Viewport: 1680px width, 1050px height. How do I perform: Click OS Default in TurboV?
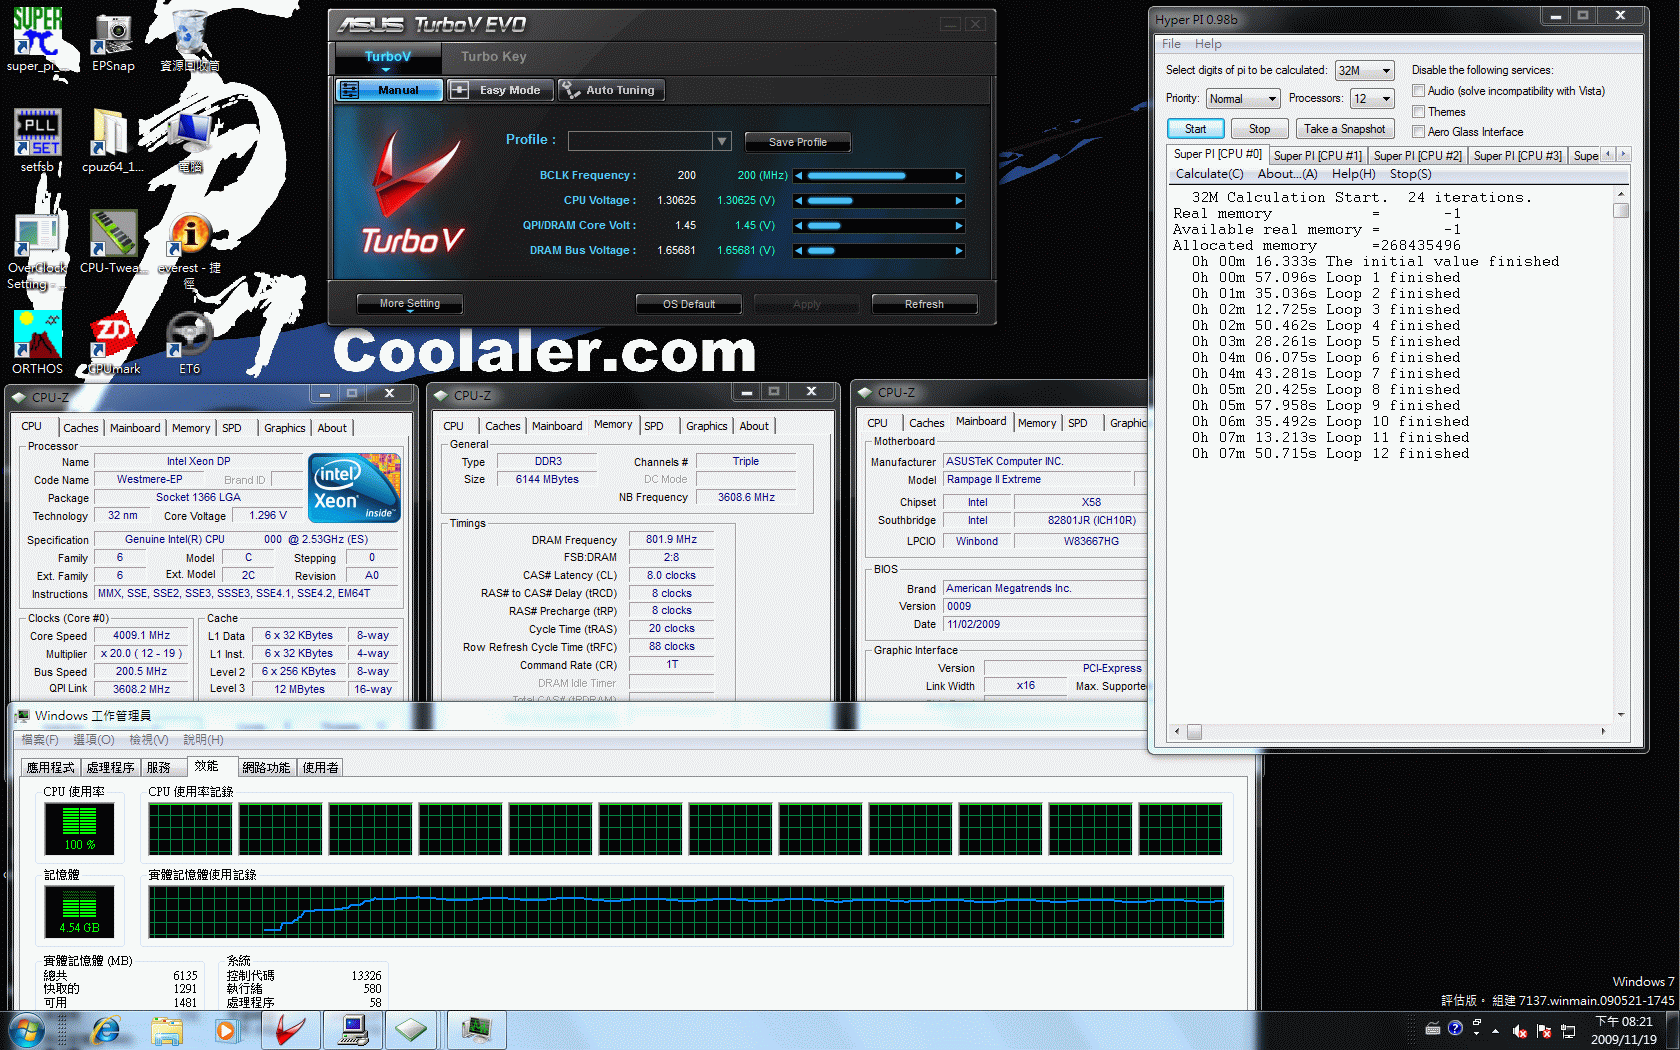tap(689, 304)
